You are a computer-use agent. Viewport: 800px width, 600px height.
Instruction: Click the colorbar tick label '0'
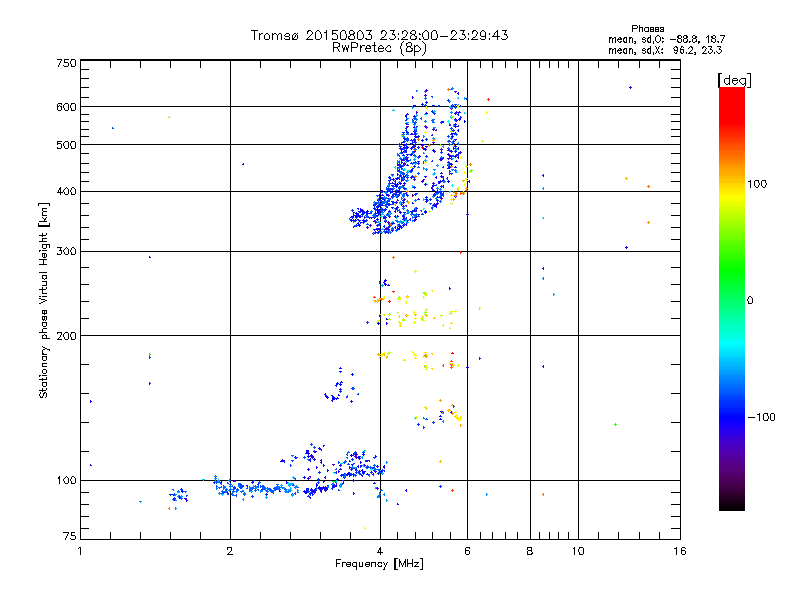point(750,301)
